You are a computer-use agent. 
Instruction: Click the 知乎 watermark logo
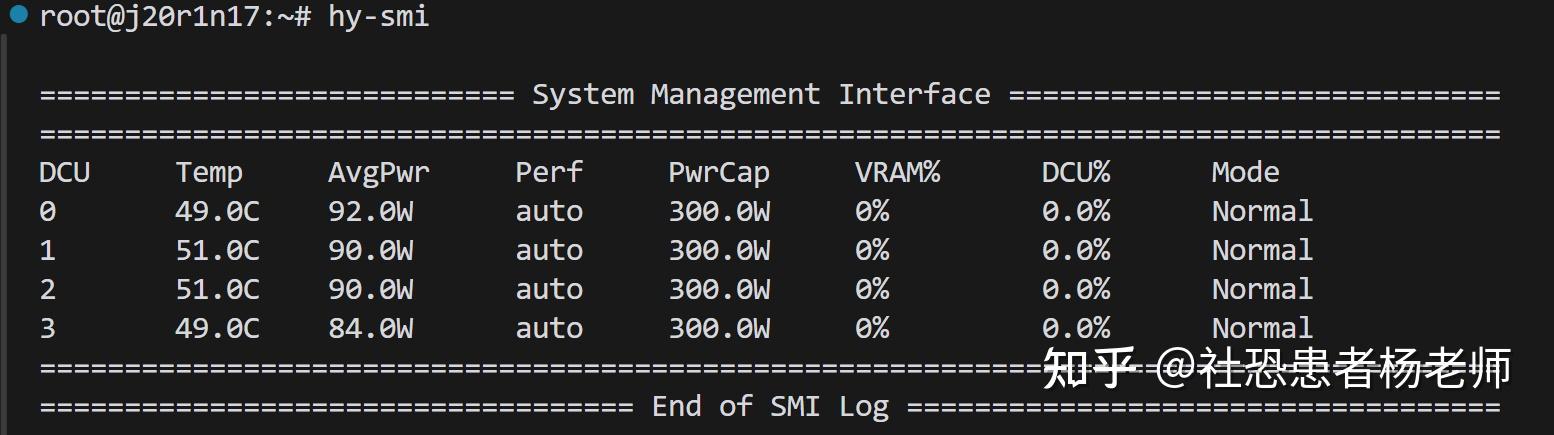[1090, 368]
